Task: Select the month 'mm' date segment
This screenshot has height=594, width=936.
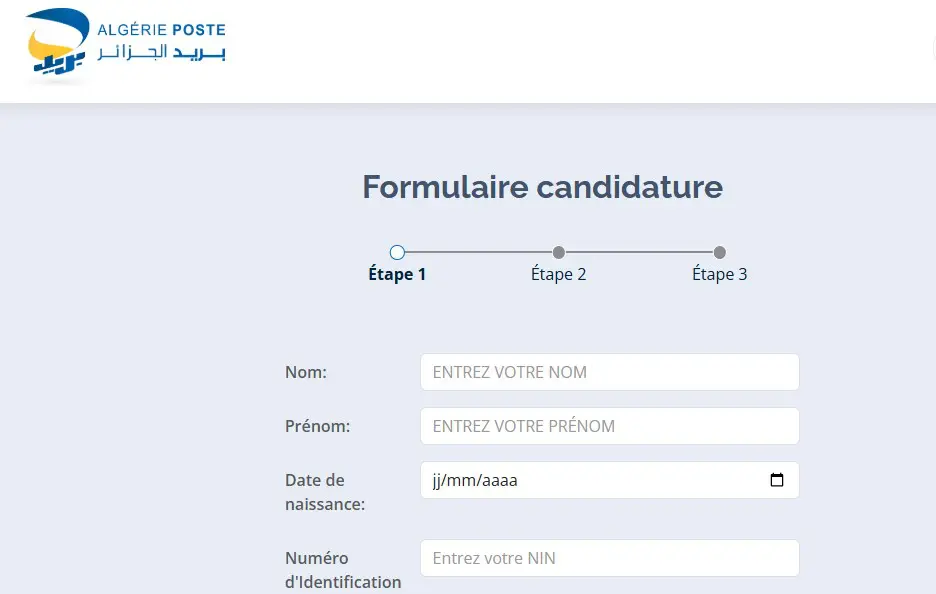Action: 462,480
